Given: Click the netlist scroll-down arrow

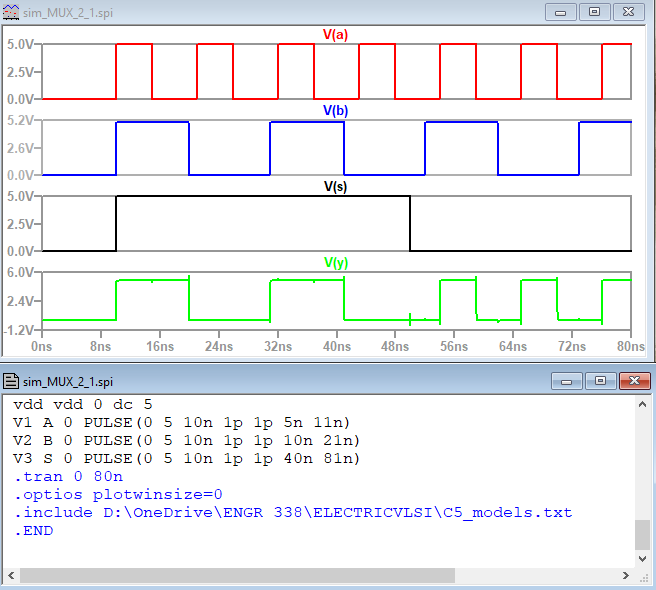Looking at the screenshot, I should click(x=642, y=558).
